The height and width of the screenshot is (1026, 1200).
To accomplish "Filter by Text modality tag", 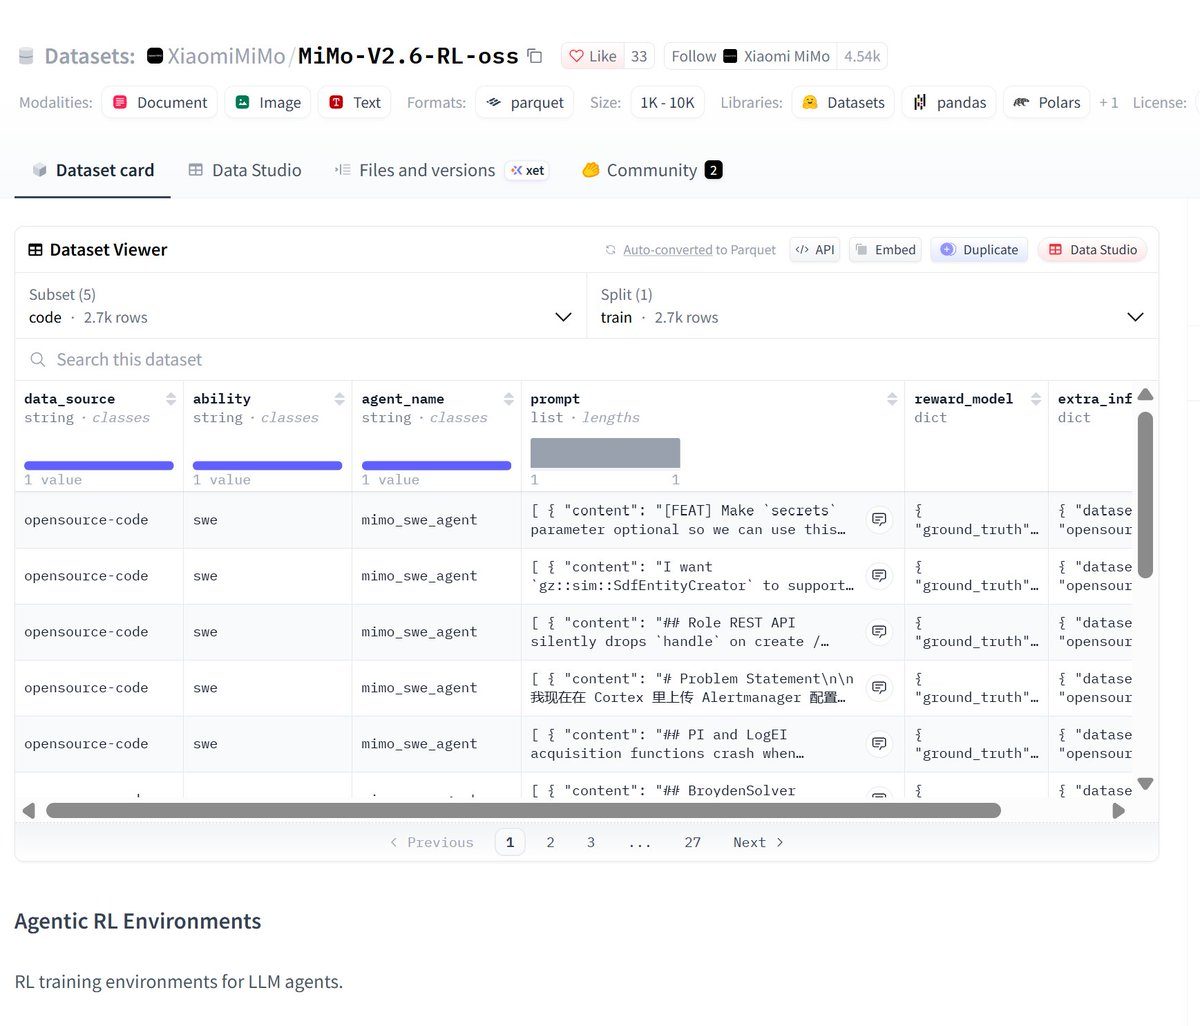I will [355, 102].
